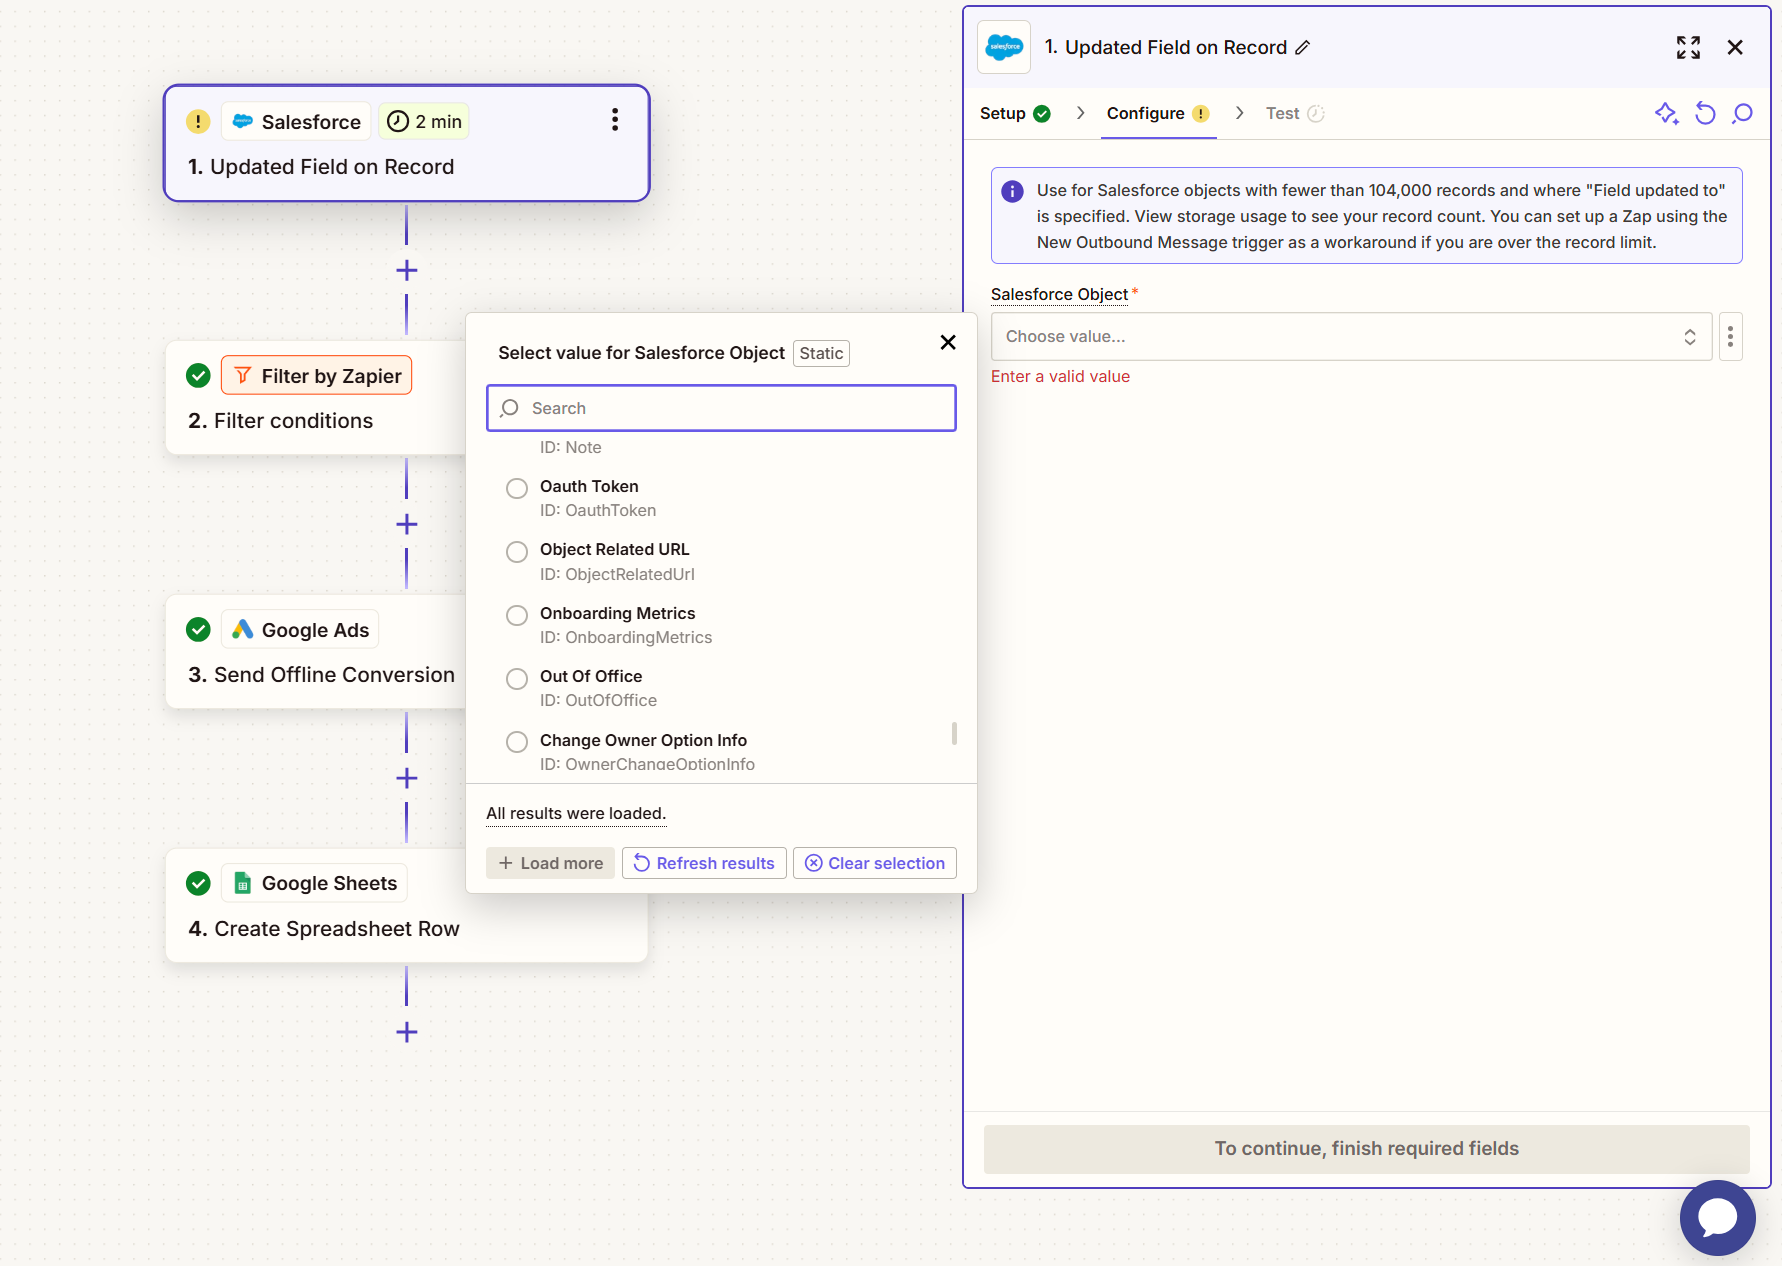Click Clear selection button
The width and height of the screenshot is (1782, 1266).
pos(875,863)
